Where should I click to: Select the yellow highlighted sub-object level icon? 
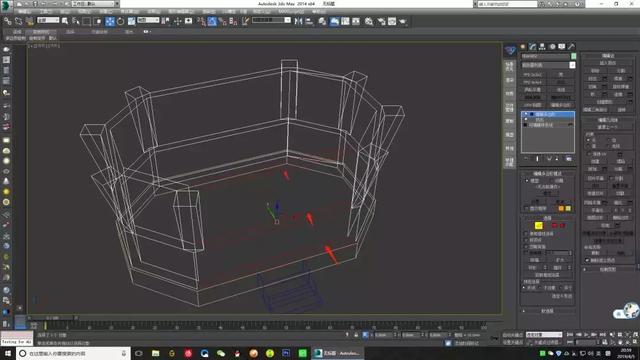pos(538,225)
